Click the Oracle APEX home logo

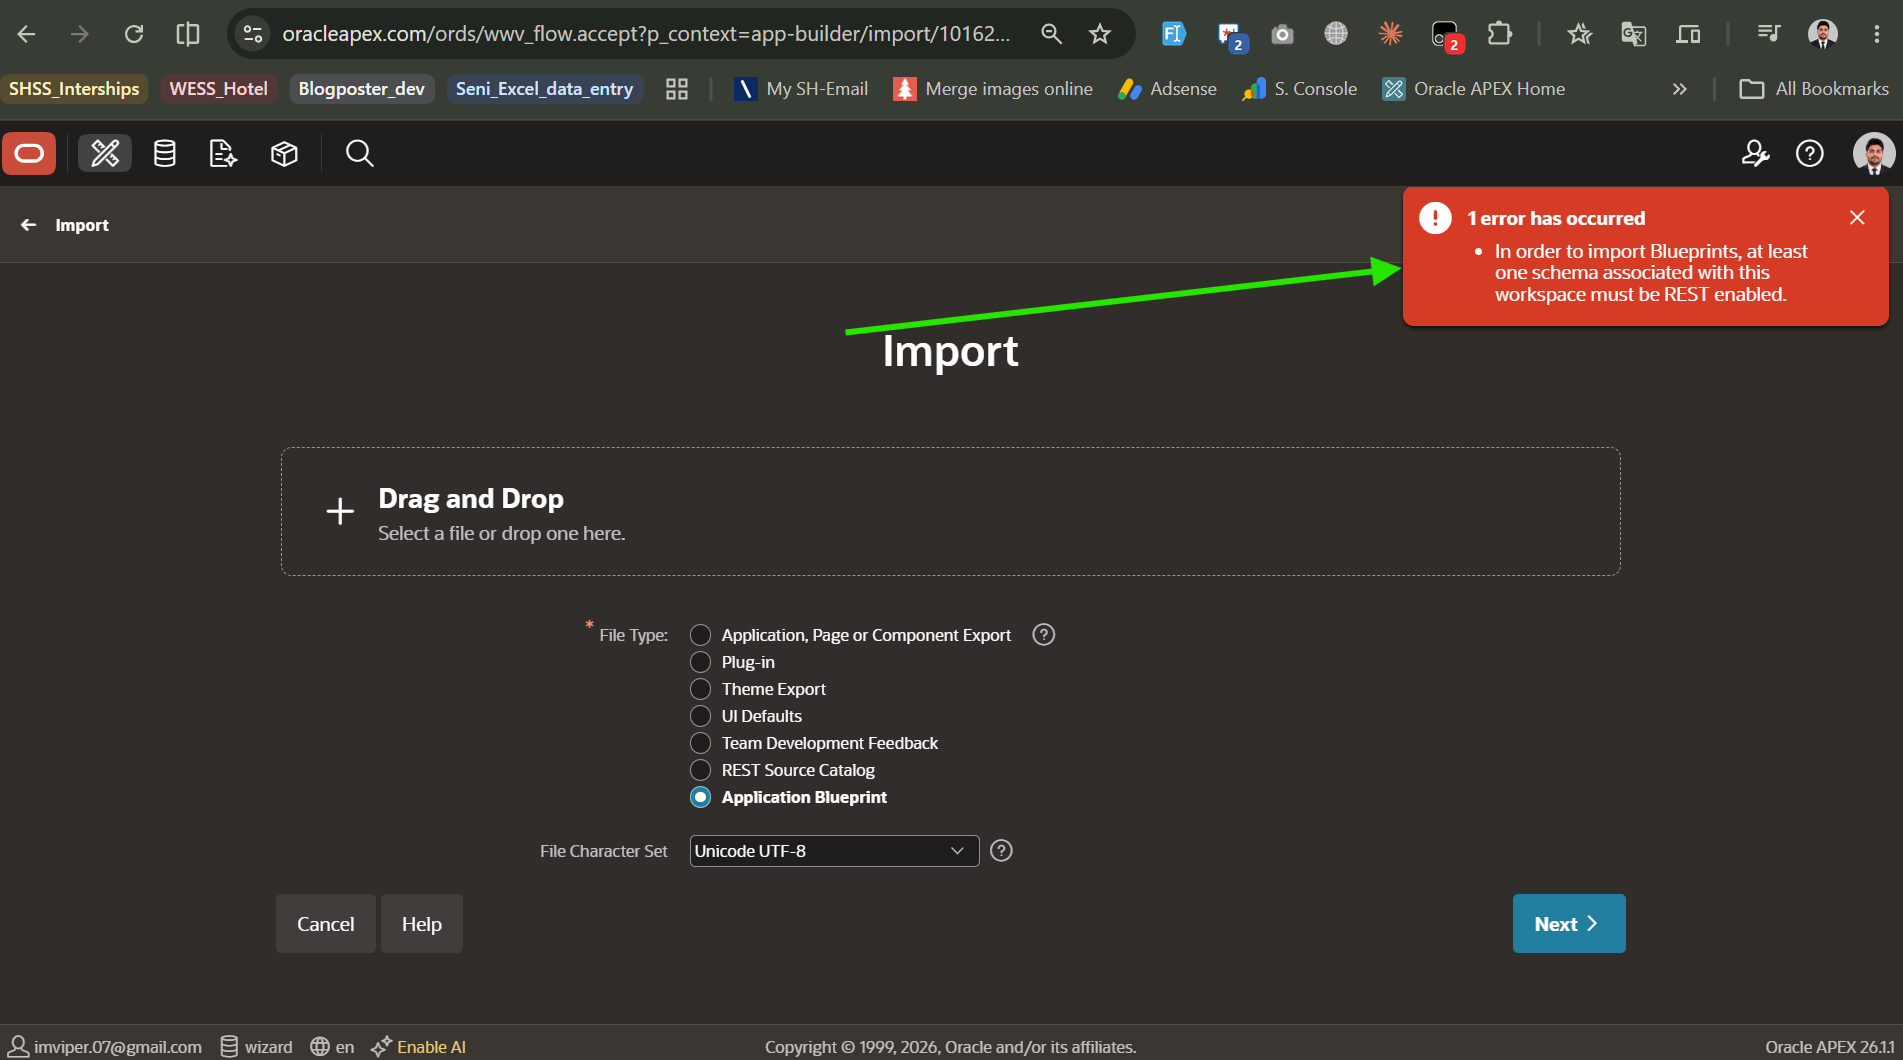29,153
